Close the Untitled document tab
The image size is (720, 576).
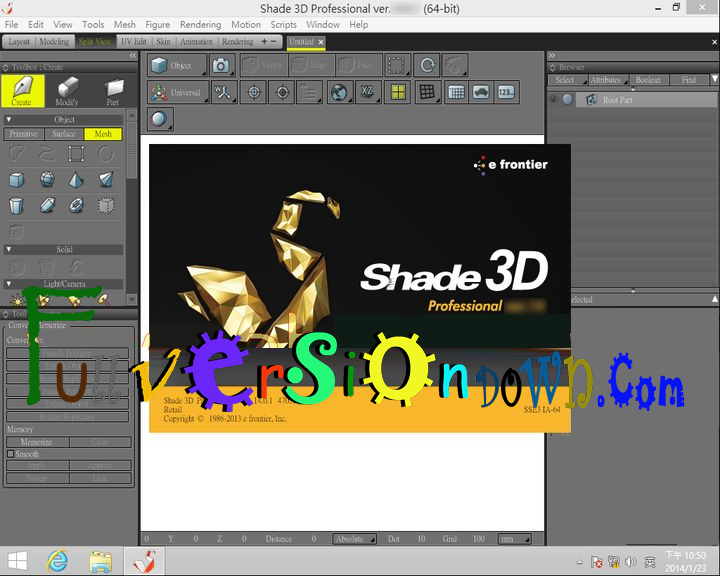[321, 42]
